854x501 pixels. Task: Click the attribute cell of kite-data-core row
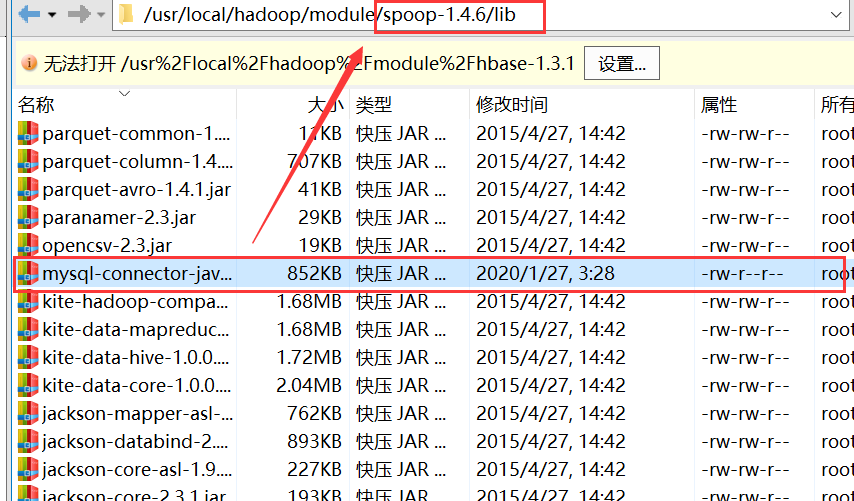745,386
